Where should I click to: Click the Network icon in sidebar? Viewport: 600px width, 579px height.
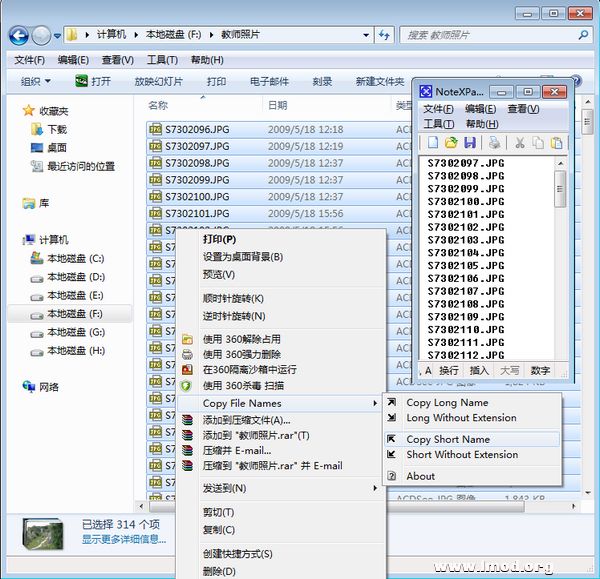click(x=29, y=387)
